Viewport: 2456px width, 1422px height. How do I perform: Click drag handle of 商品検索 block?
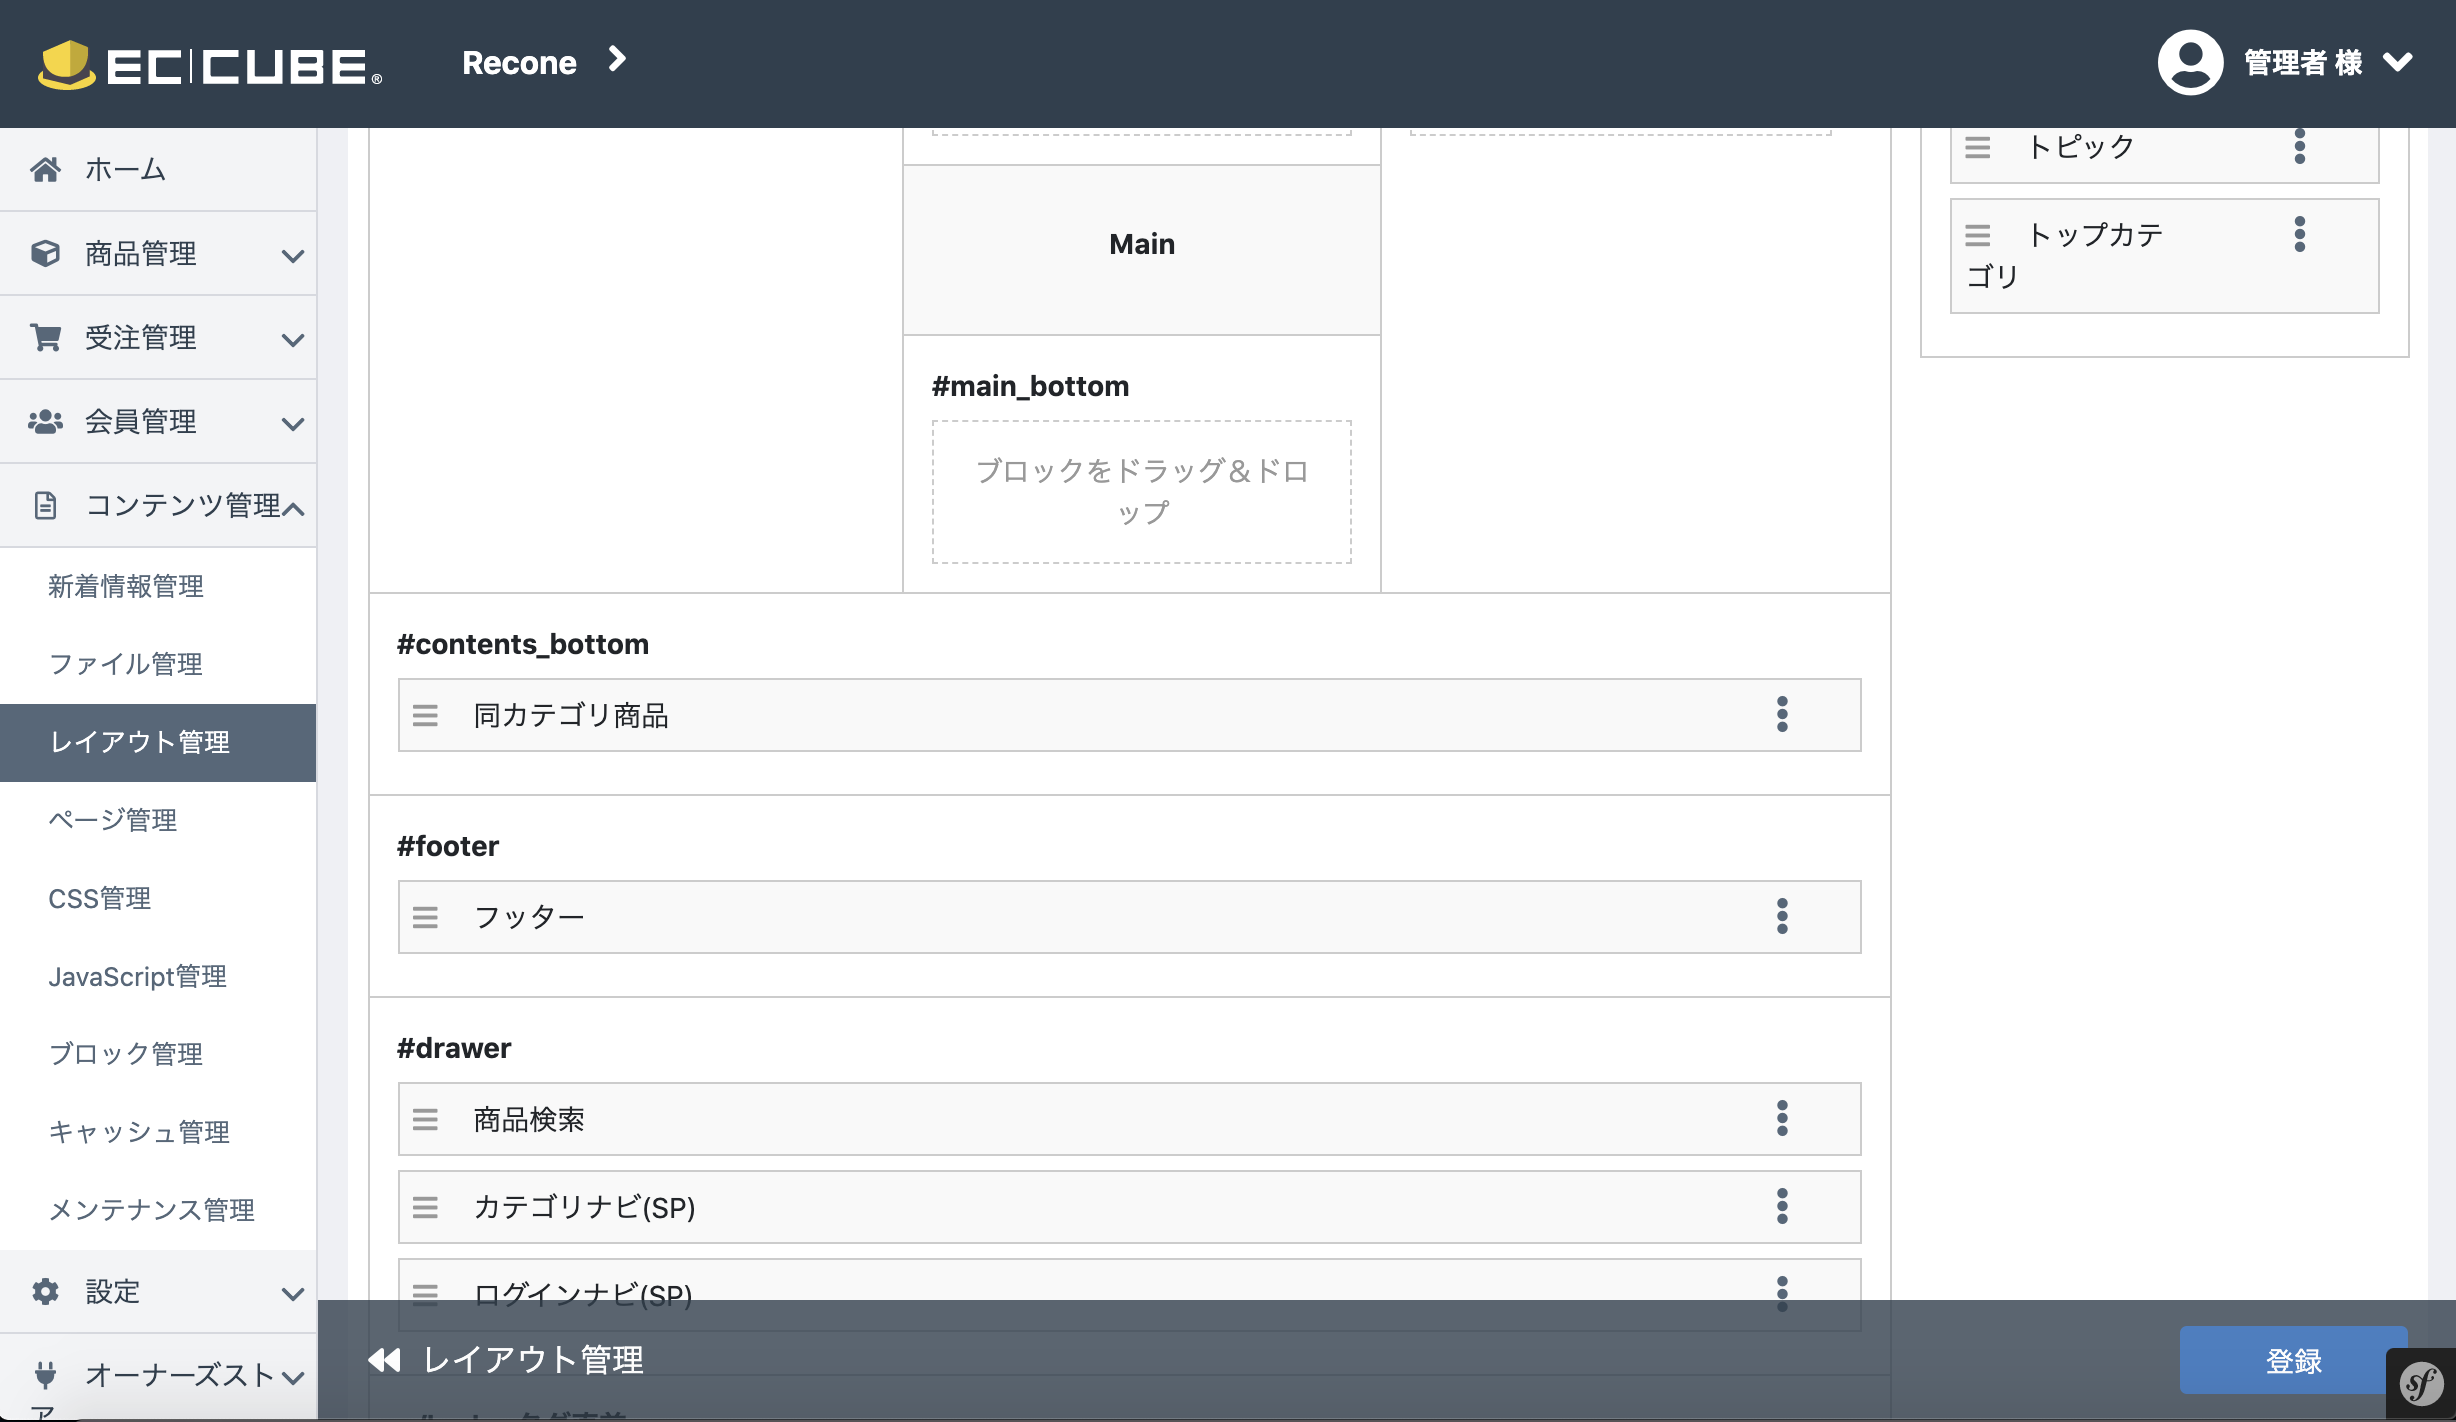(x=425, y=1120)
